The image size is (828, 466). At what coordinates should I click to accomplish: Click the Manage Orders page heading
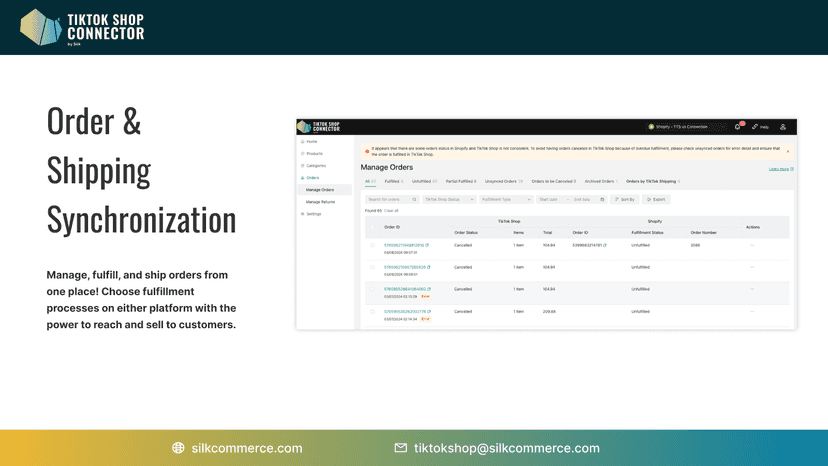pyautogui.click(x=387, y=167)
